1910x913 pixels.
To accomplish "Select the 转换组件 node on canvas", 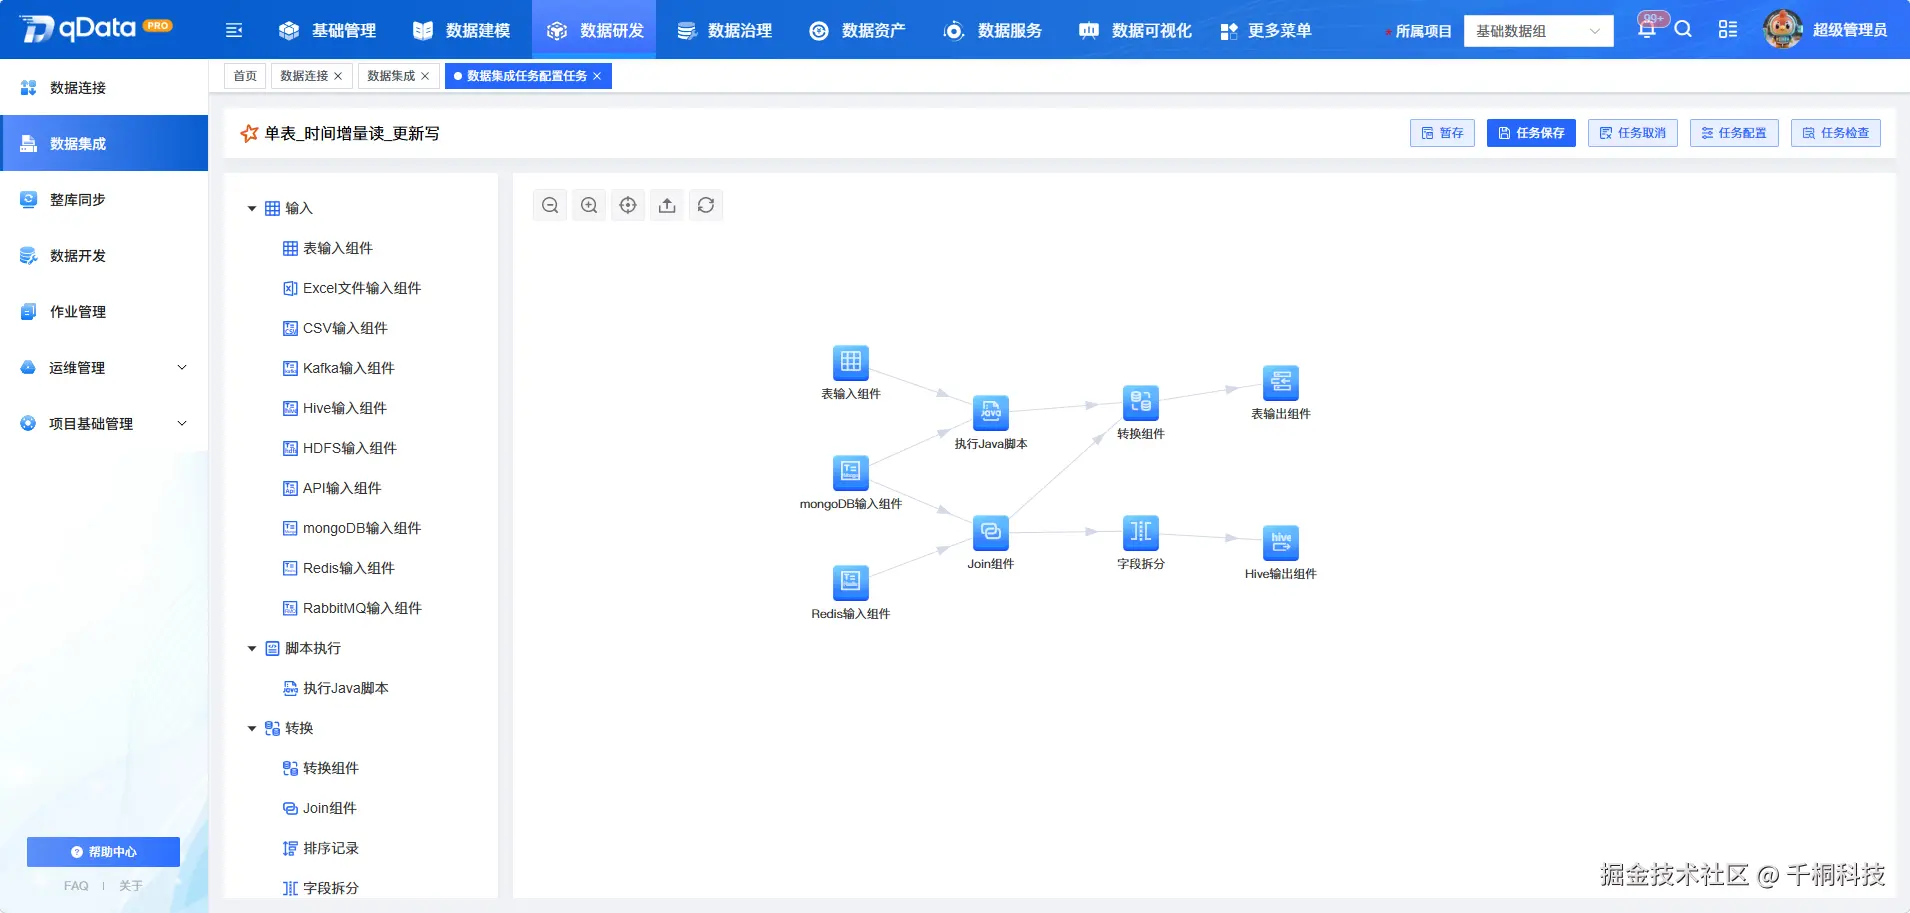I will [x=1141, y=402].
